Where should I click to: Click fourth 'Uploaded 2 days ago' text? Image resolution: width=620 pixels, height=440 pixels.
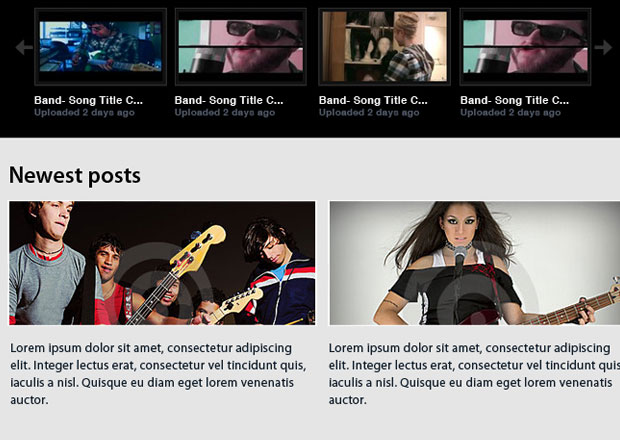510,113
